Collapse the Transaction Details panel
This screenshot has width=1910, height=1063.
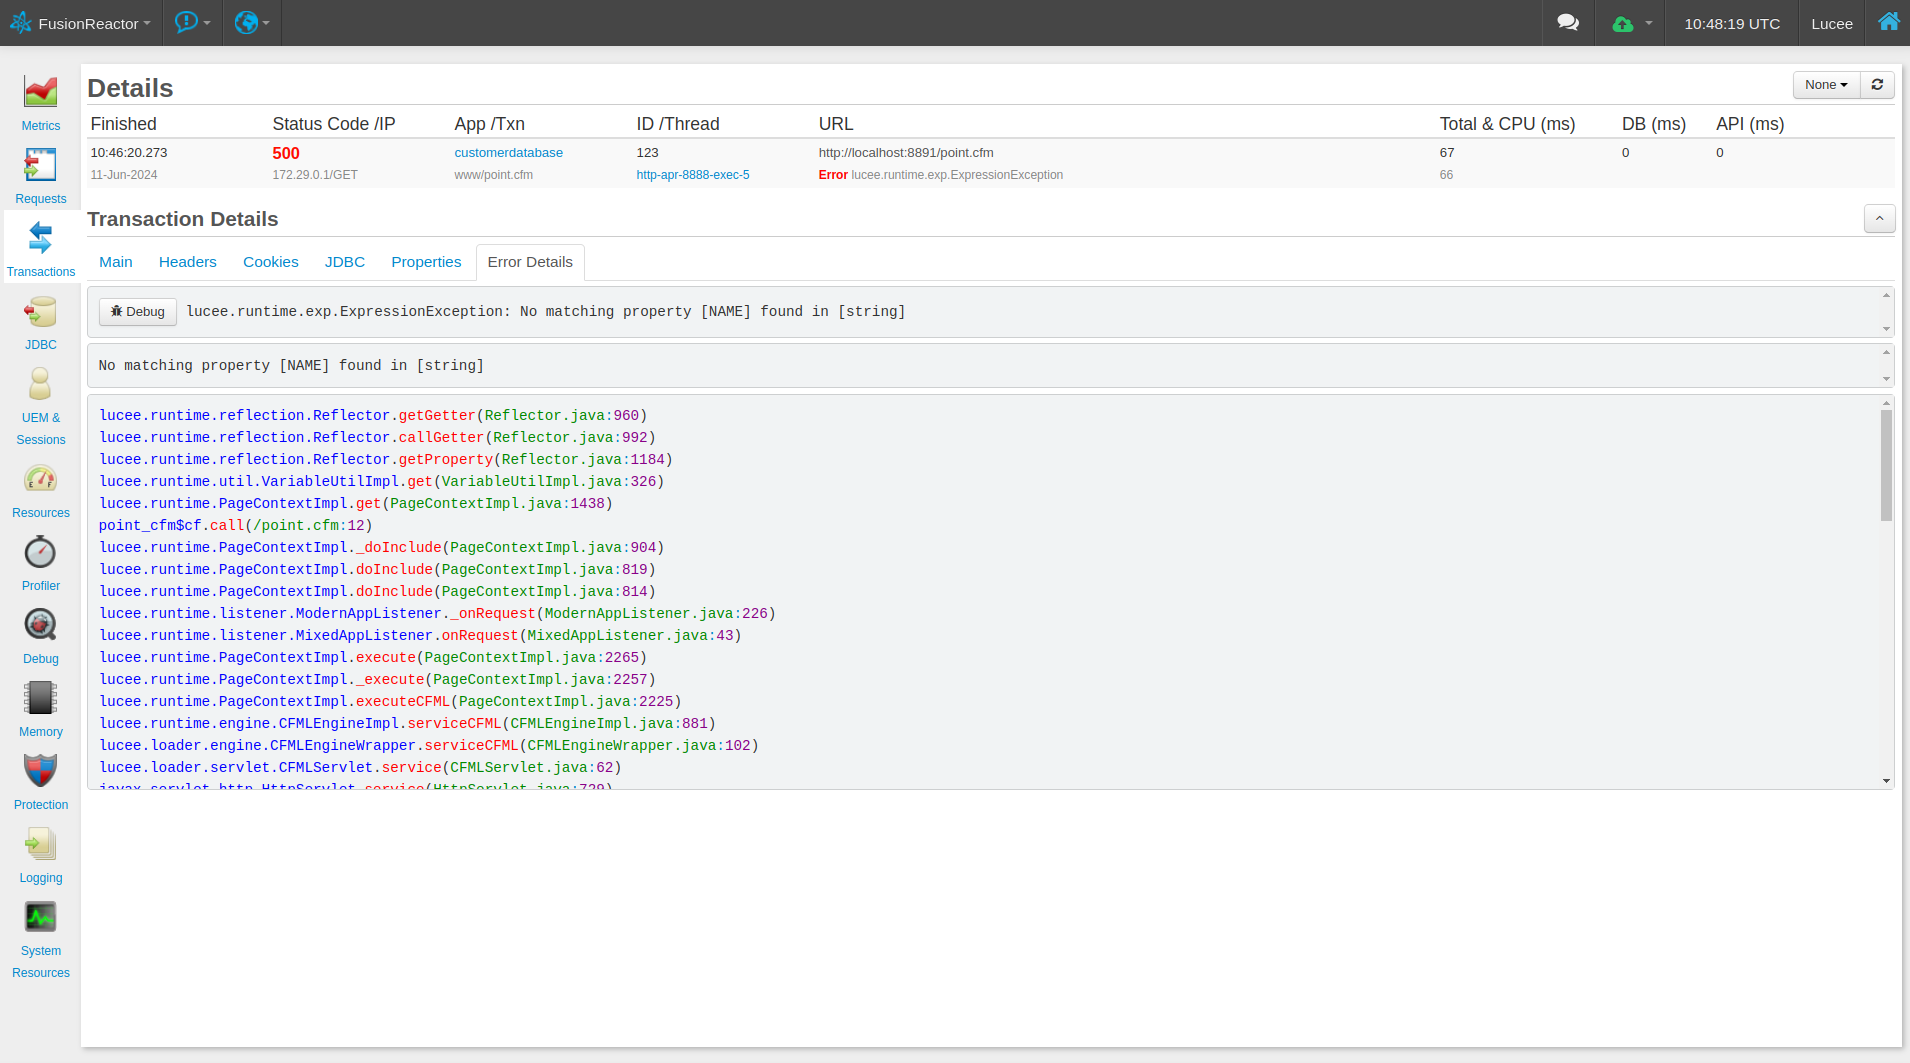pyautogui.click(x=1879, y=219)
